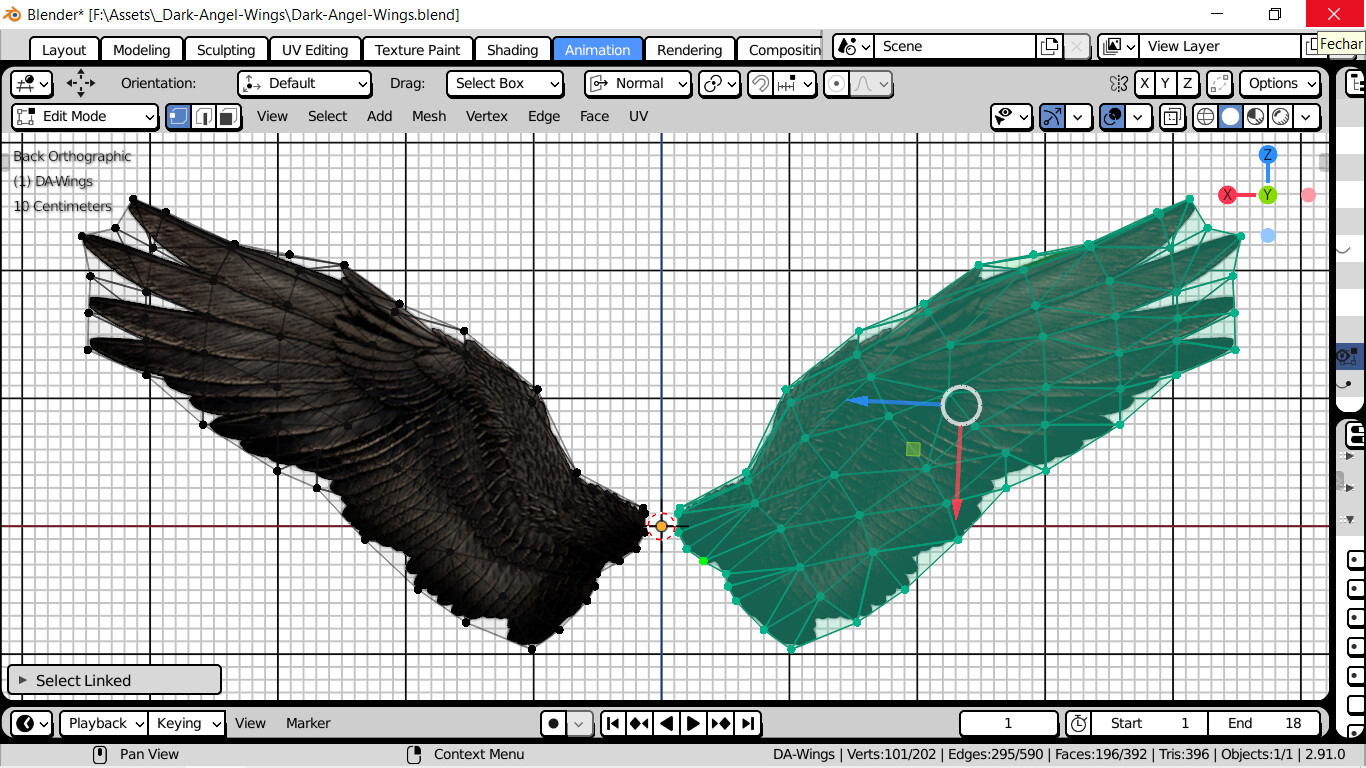Open the Keying dropdown in the timeline

click(186, 723)
